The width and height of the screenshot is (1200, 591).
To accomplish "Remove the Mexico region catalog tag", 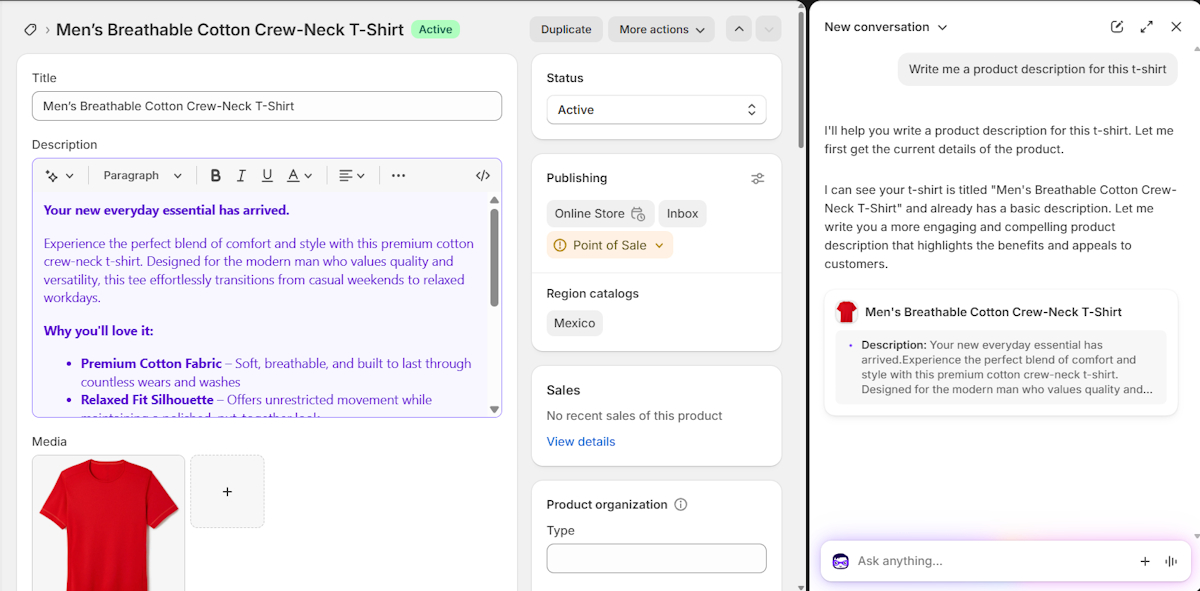I will pyautogui.click(x=574, y=323).
